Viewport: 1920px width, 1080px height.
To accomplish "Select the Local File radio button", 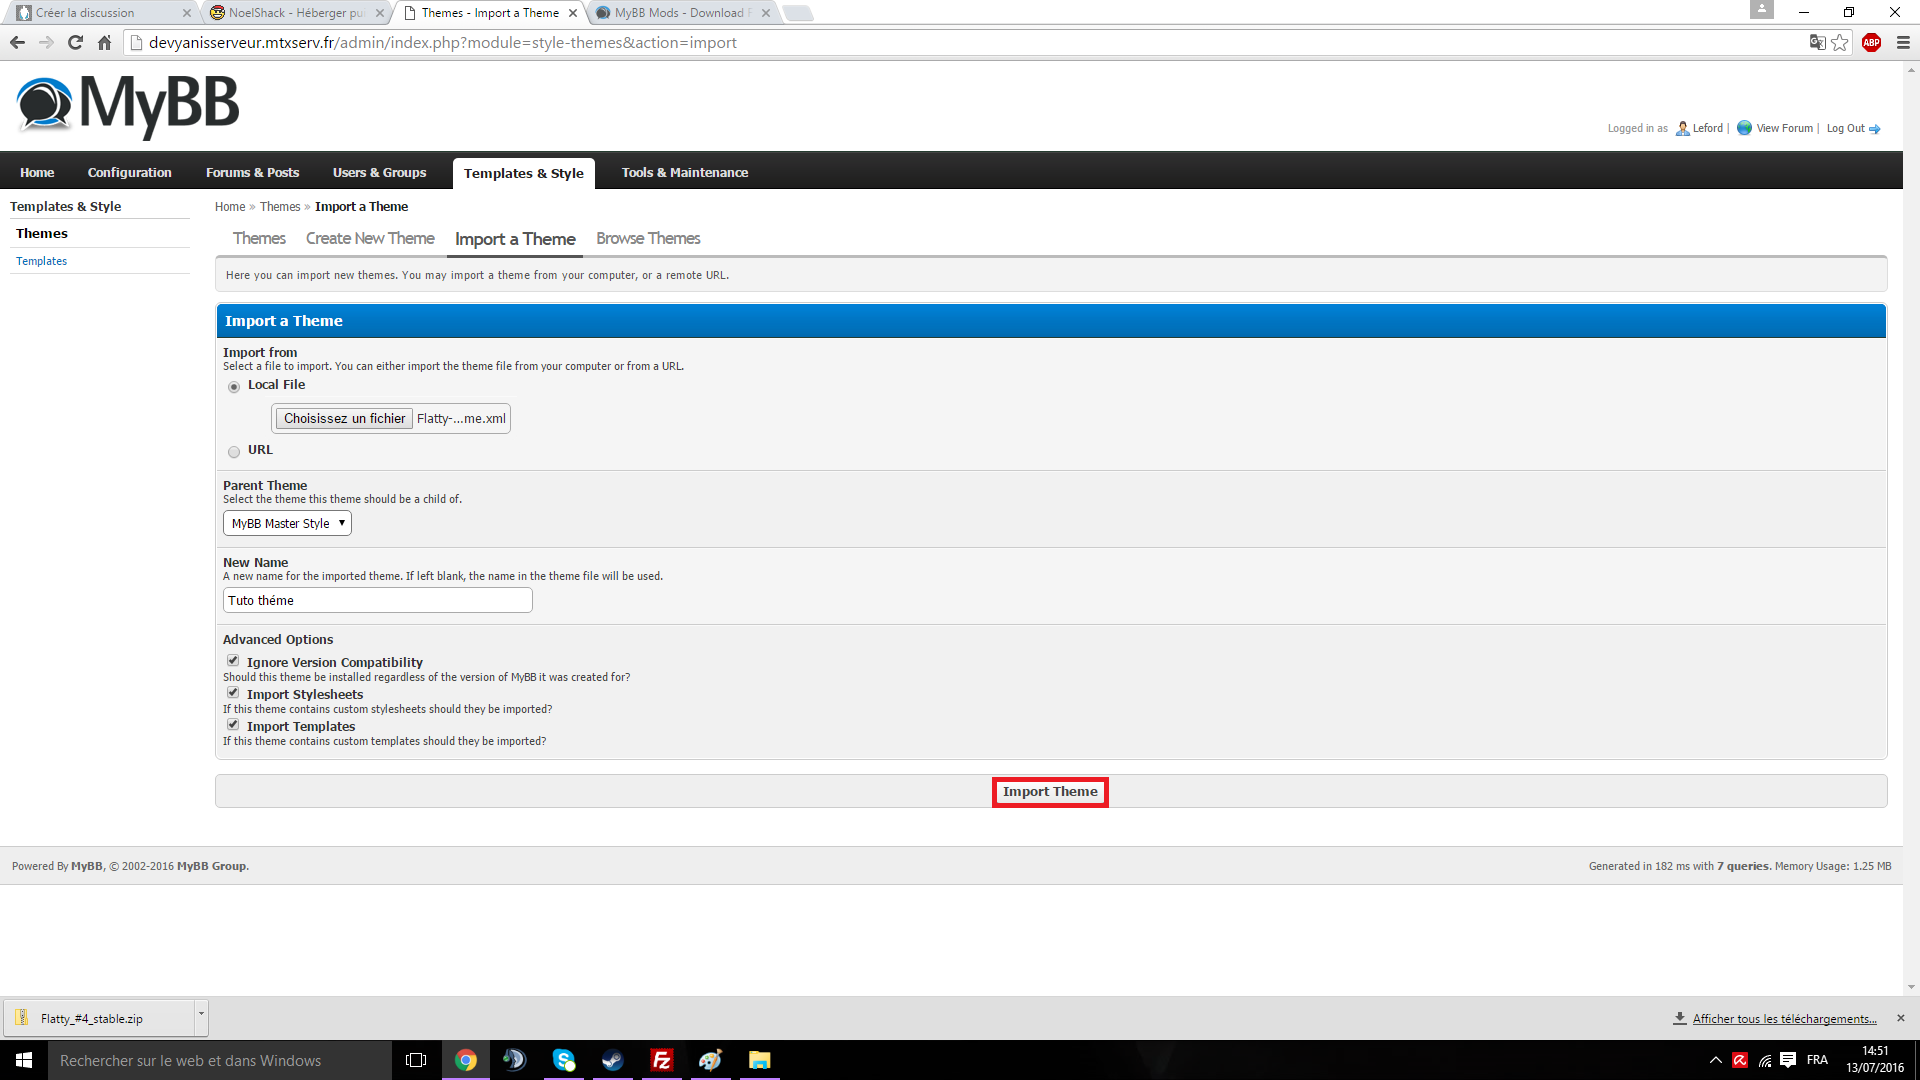I will pos(234,387).
